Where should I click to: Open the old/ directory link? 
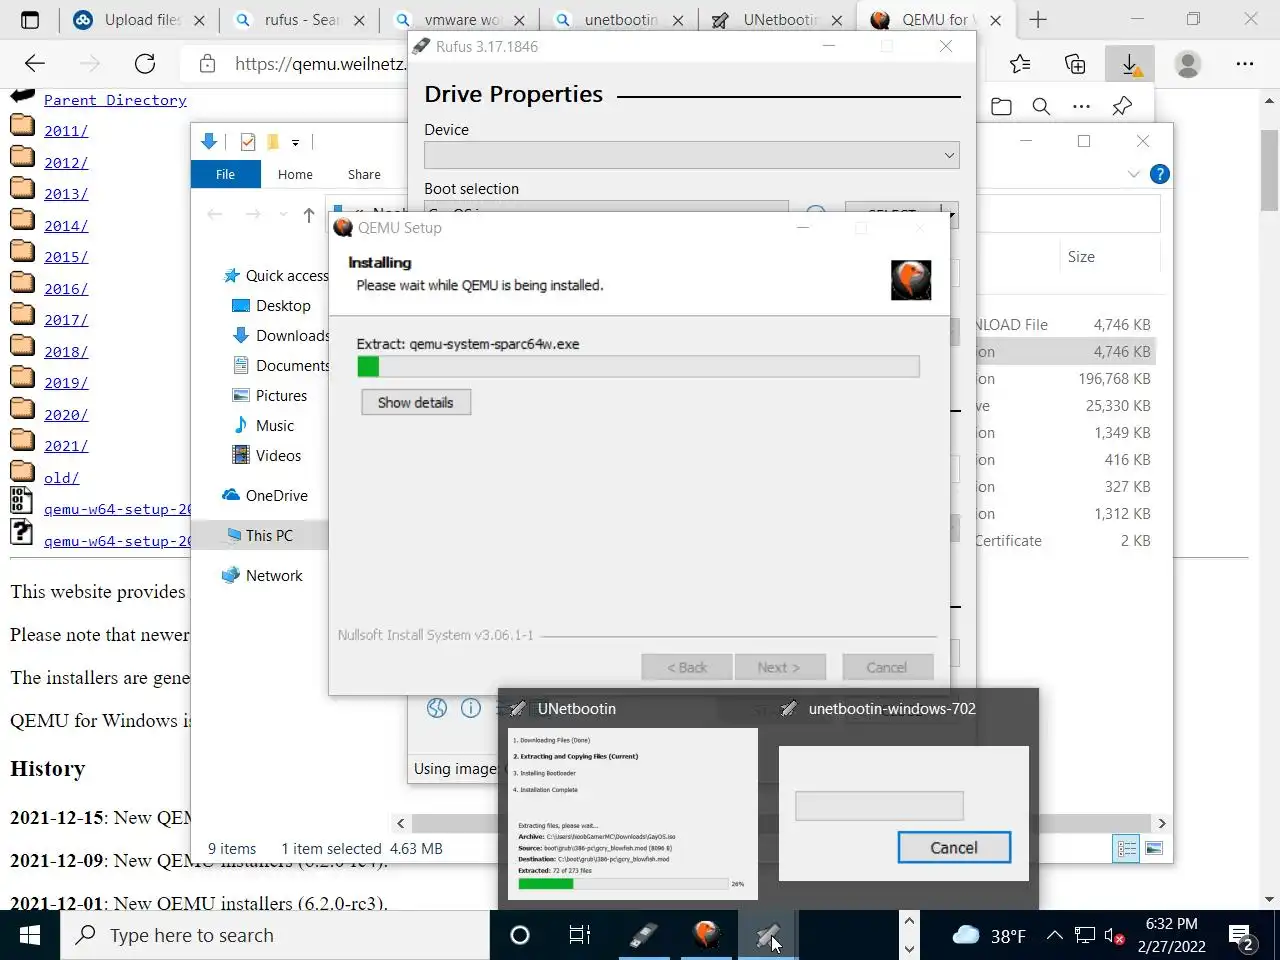(x=61, y=478)
